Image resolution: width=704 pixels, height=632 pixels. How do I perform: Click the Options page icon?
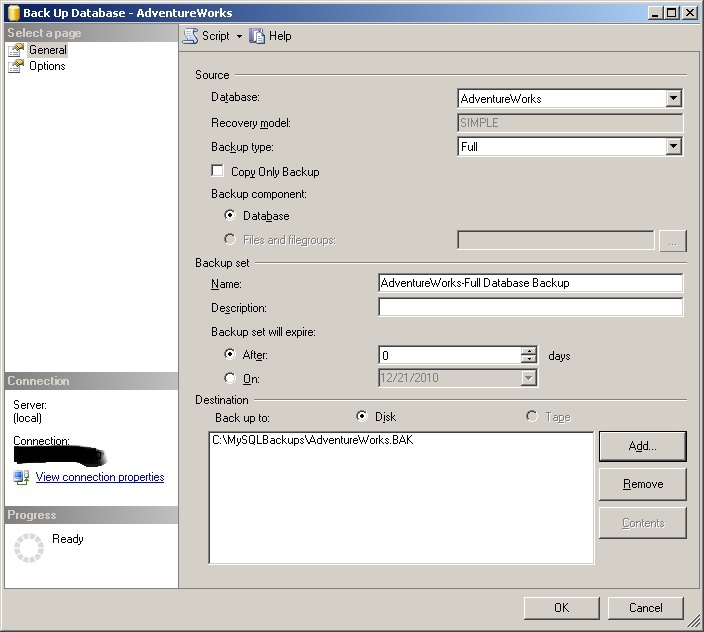pyautogui.click(x=16, y=66)
